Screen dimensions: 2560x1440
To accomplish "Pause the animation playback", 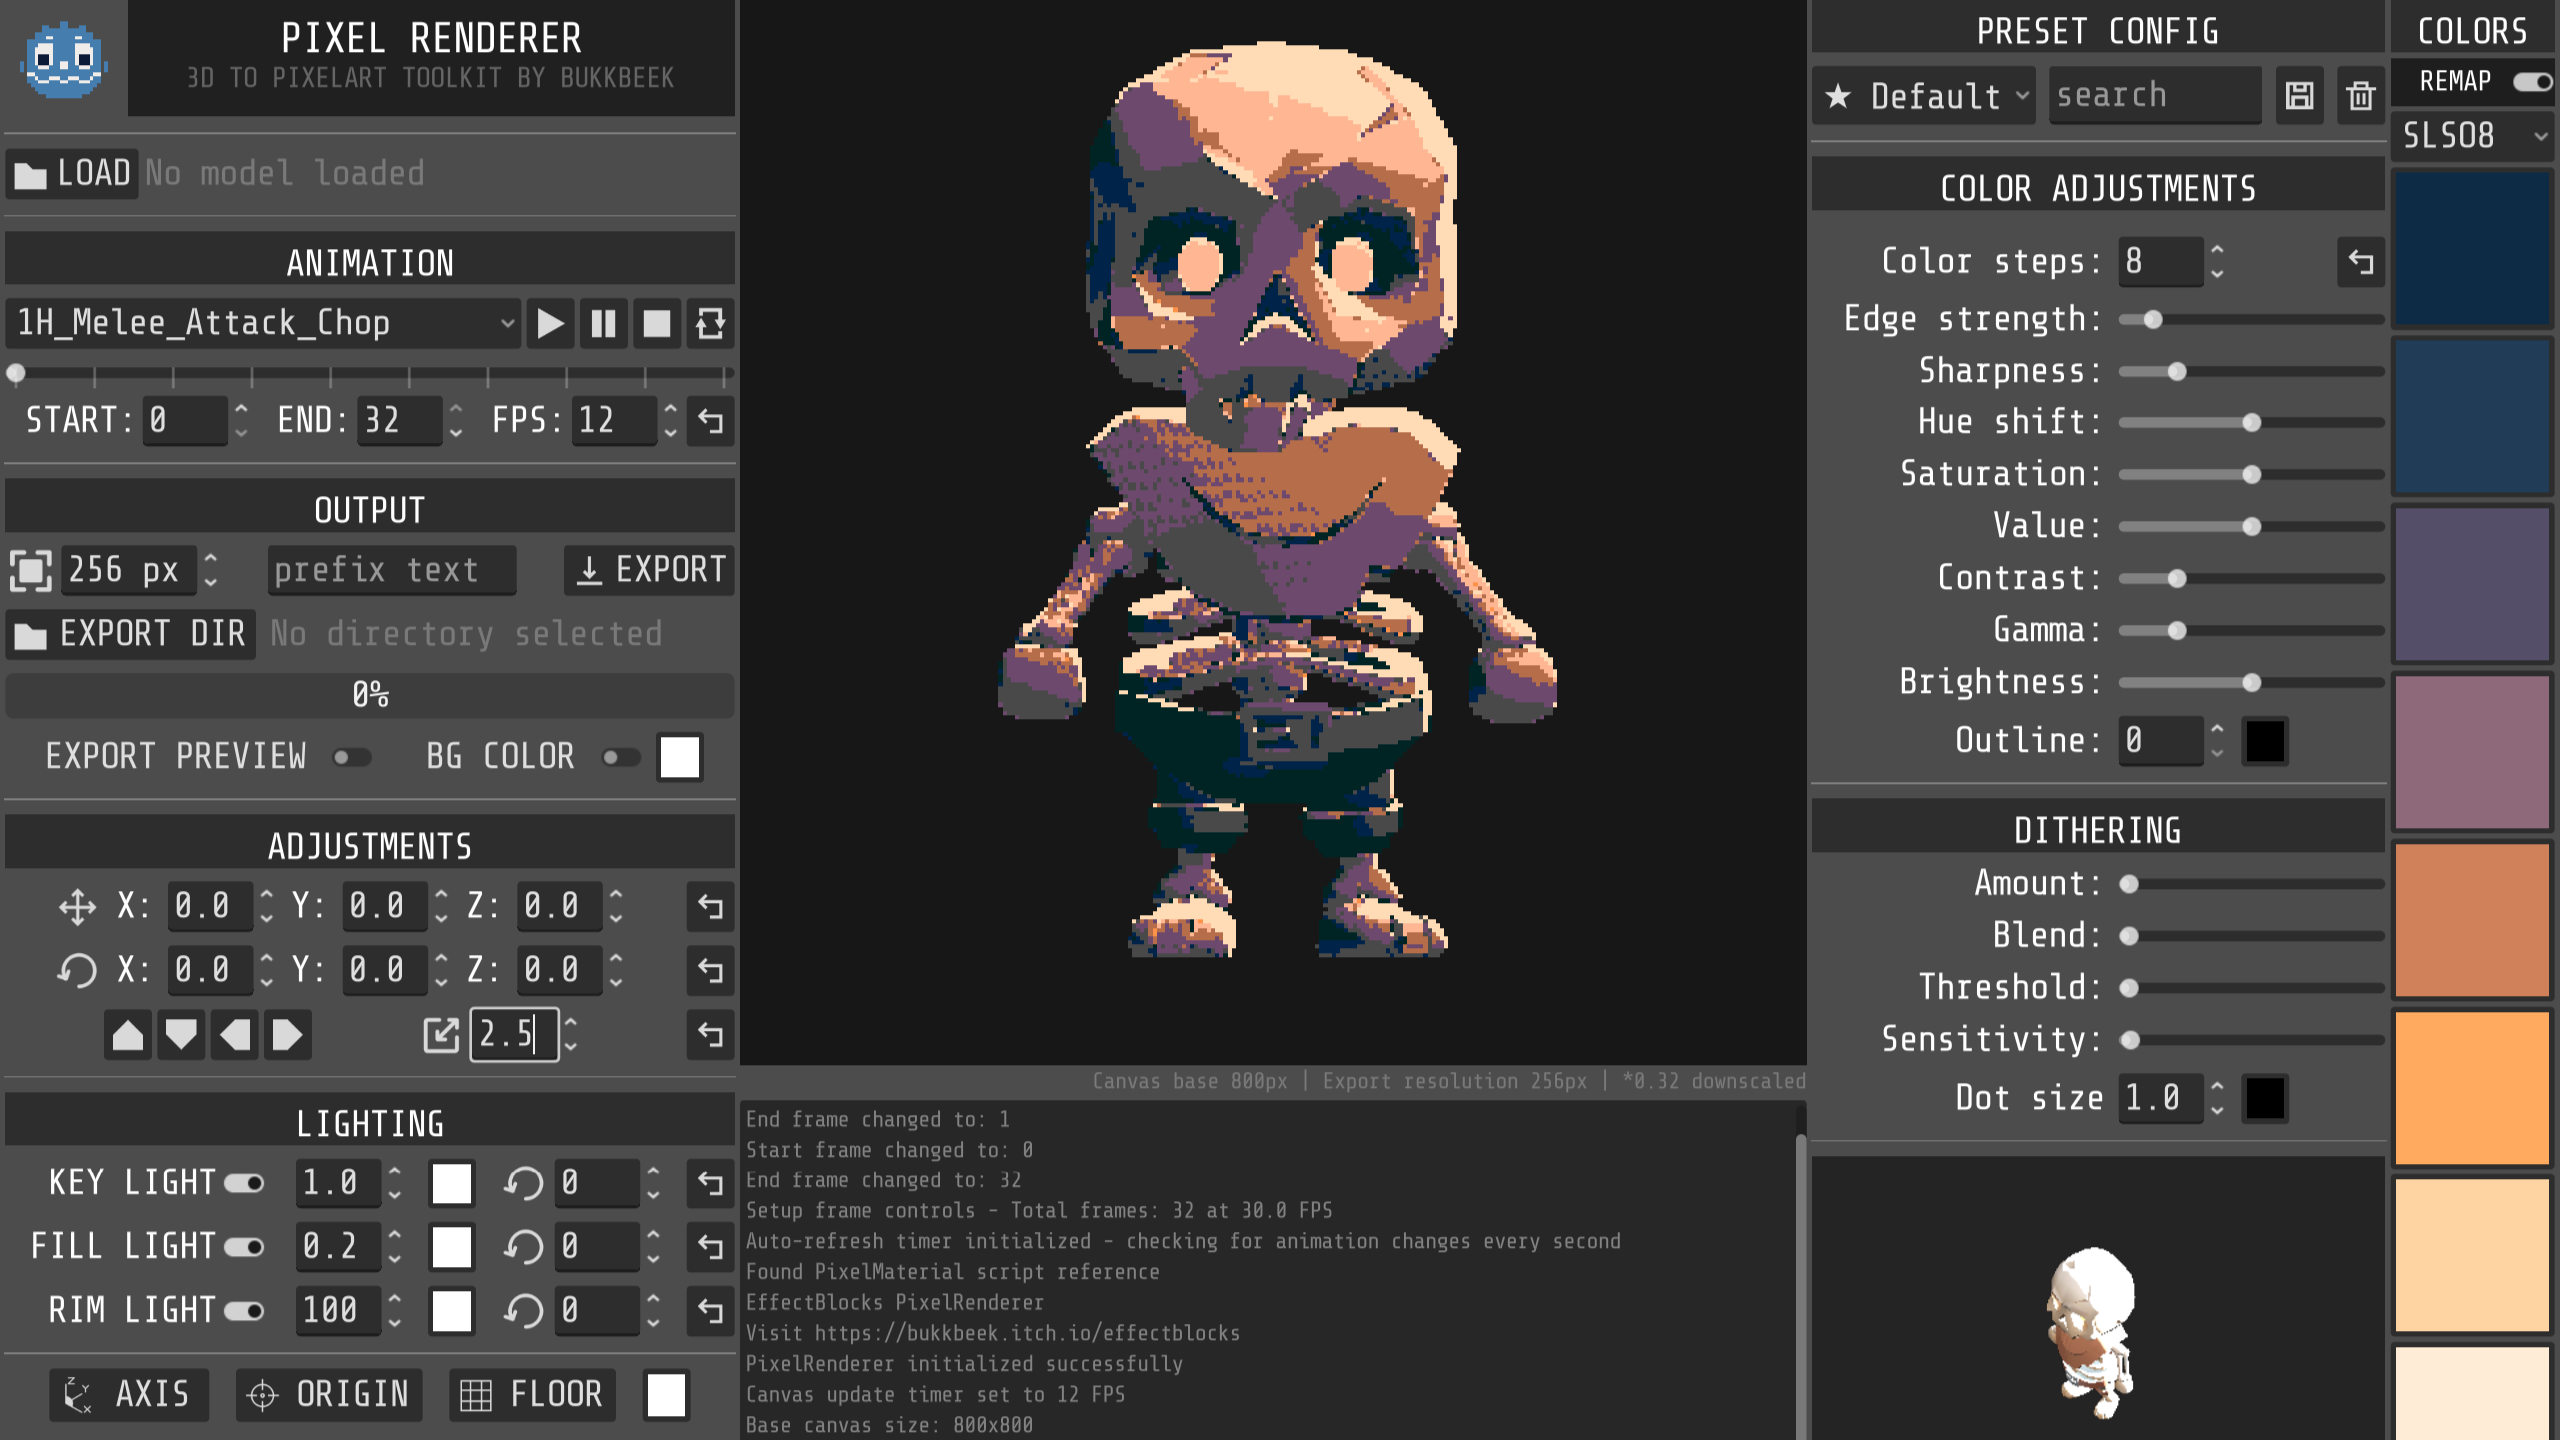I will pos(605,323).
